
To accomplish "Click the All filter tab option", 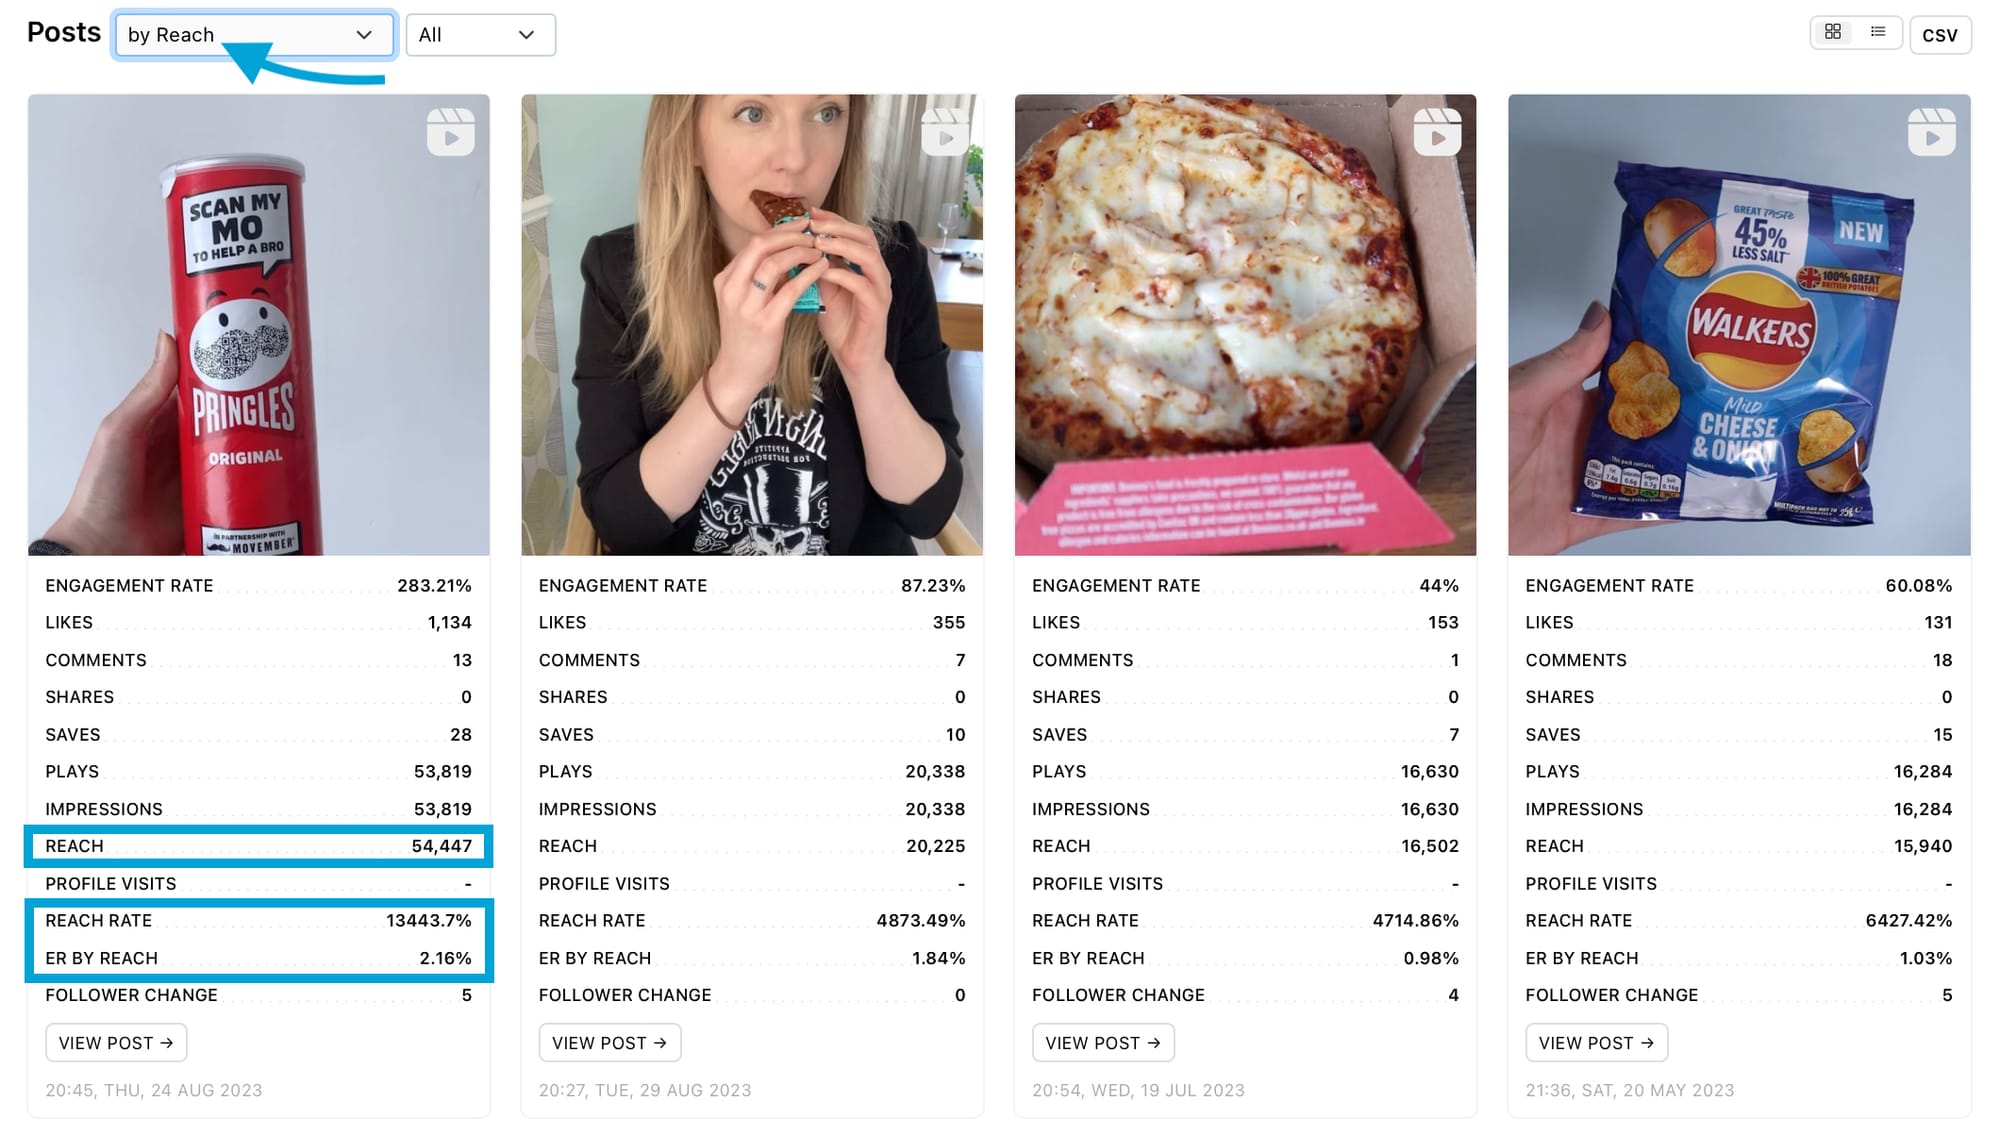I will click(x=478, y=34).
